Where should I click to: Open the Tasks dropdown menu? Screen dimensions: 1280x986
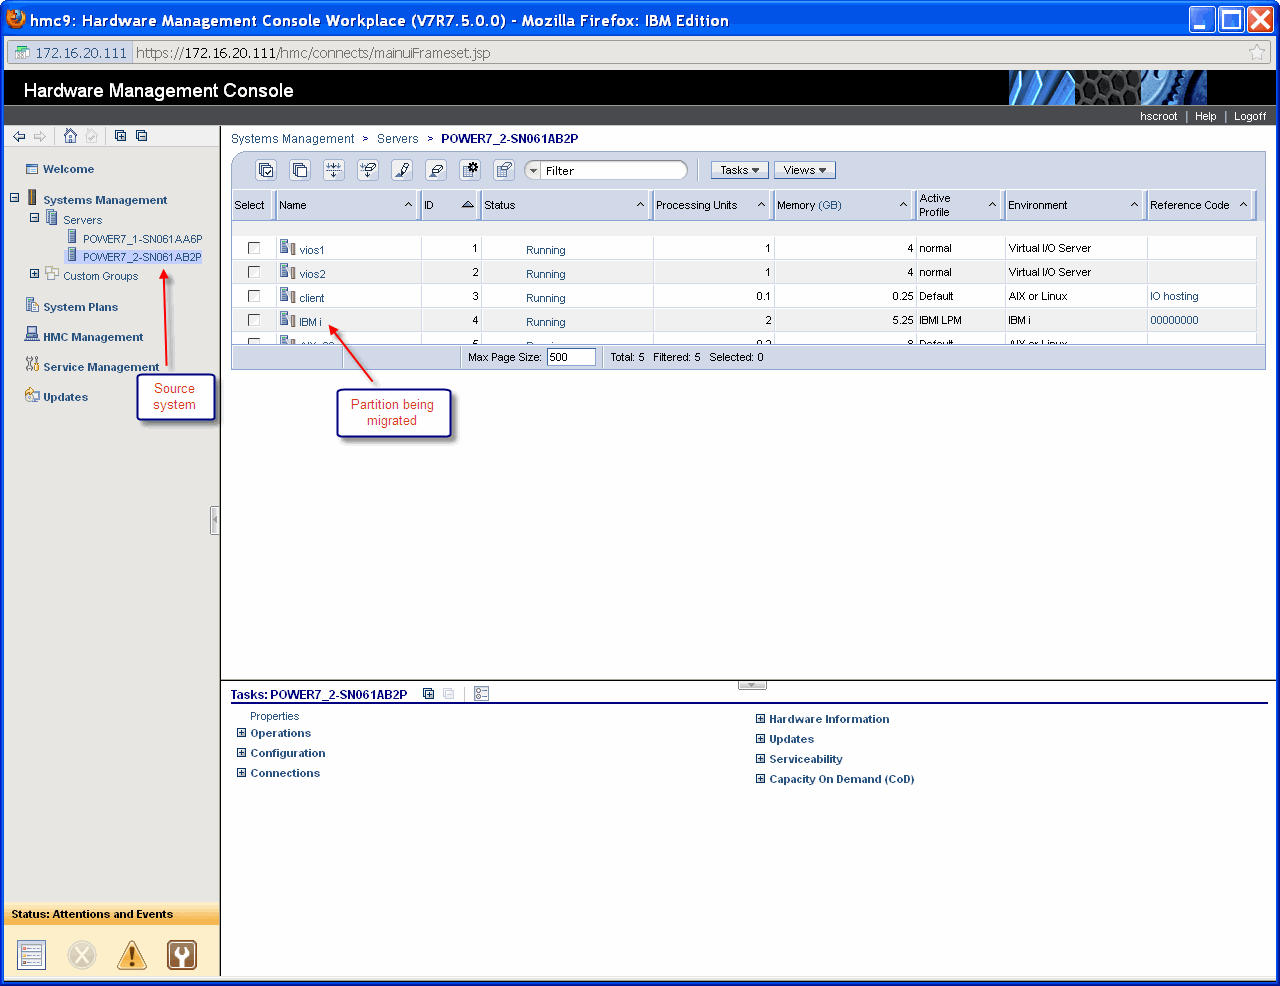click(739, 170)
